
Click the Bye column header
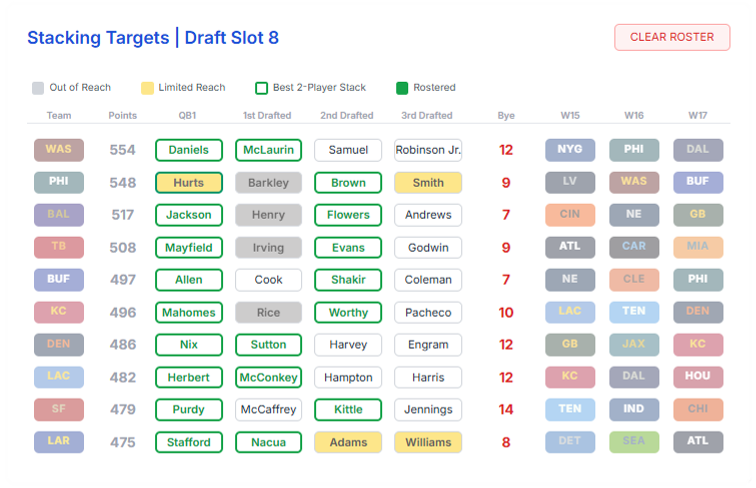(506, 116)
